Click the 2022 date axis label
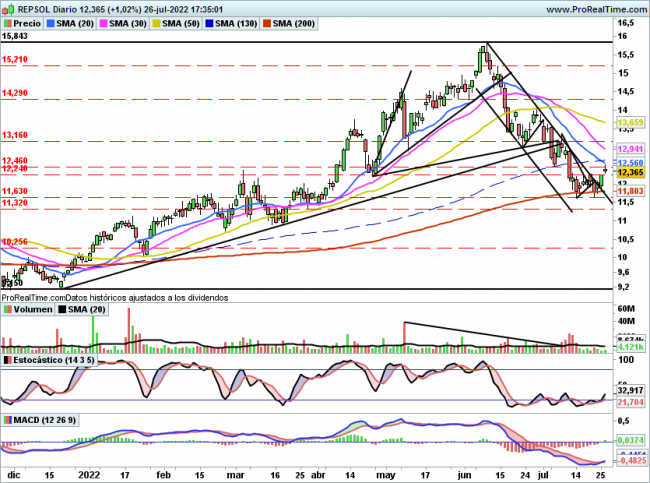650x483 pixels. coord(89,475)
